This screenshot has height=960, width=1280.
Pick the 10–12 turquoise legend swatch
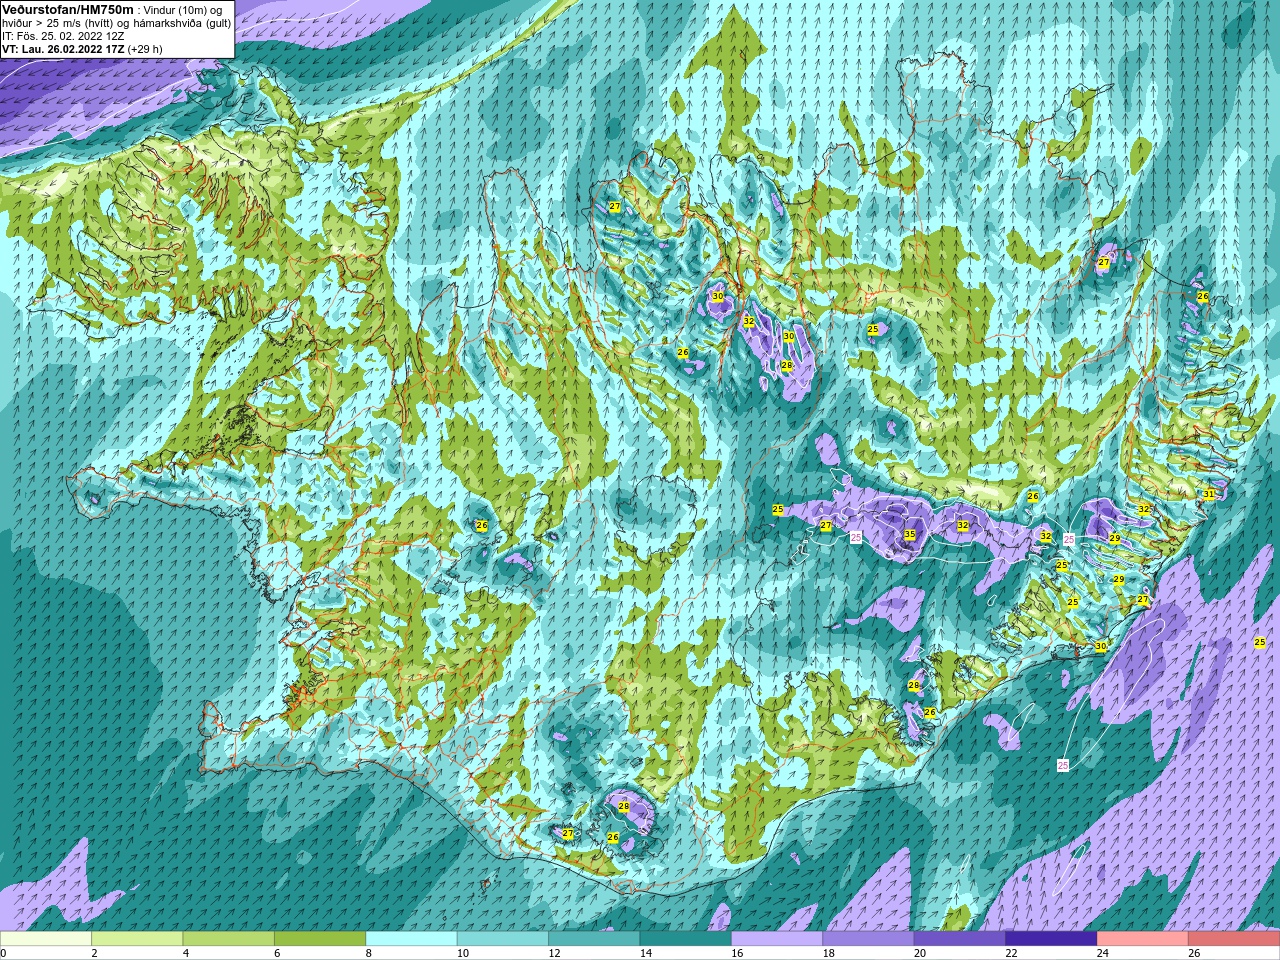click(503, 939)
